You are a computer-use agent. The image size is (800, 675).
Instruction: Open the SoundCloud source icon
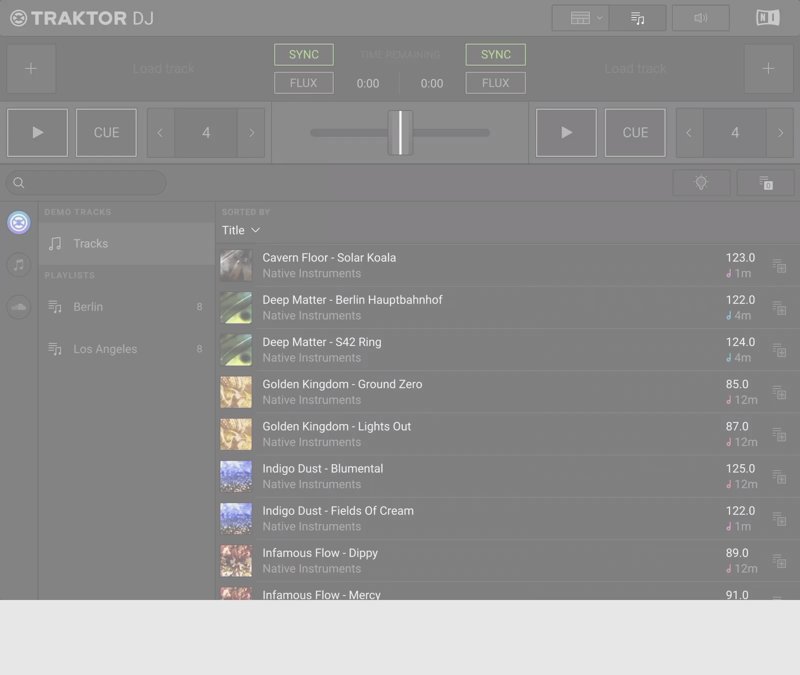tap(19, 308)
